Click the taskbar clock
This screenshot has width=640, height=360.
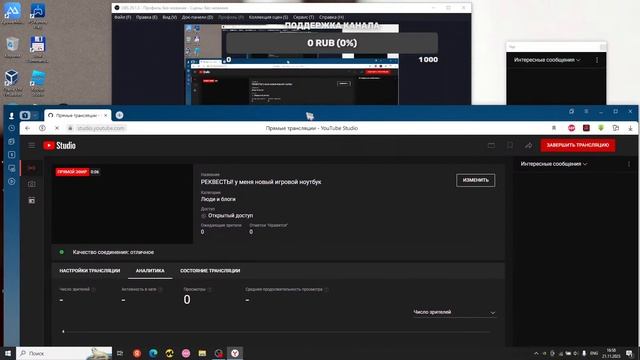(x=611, y=353)
